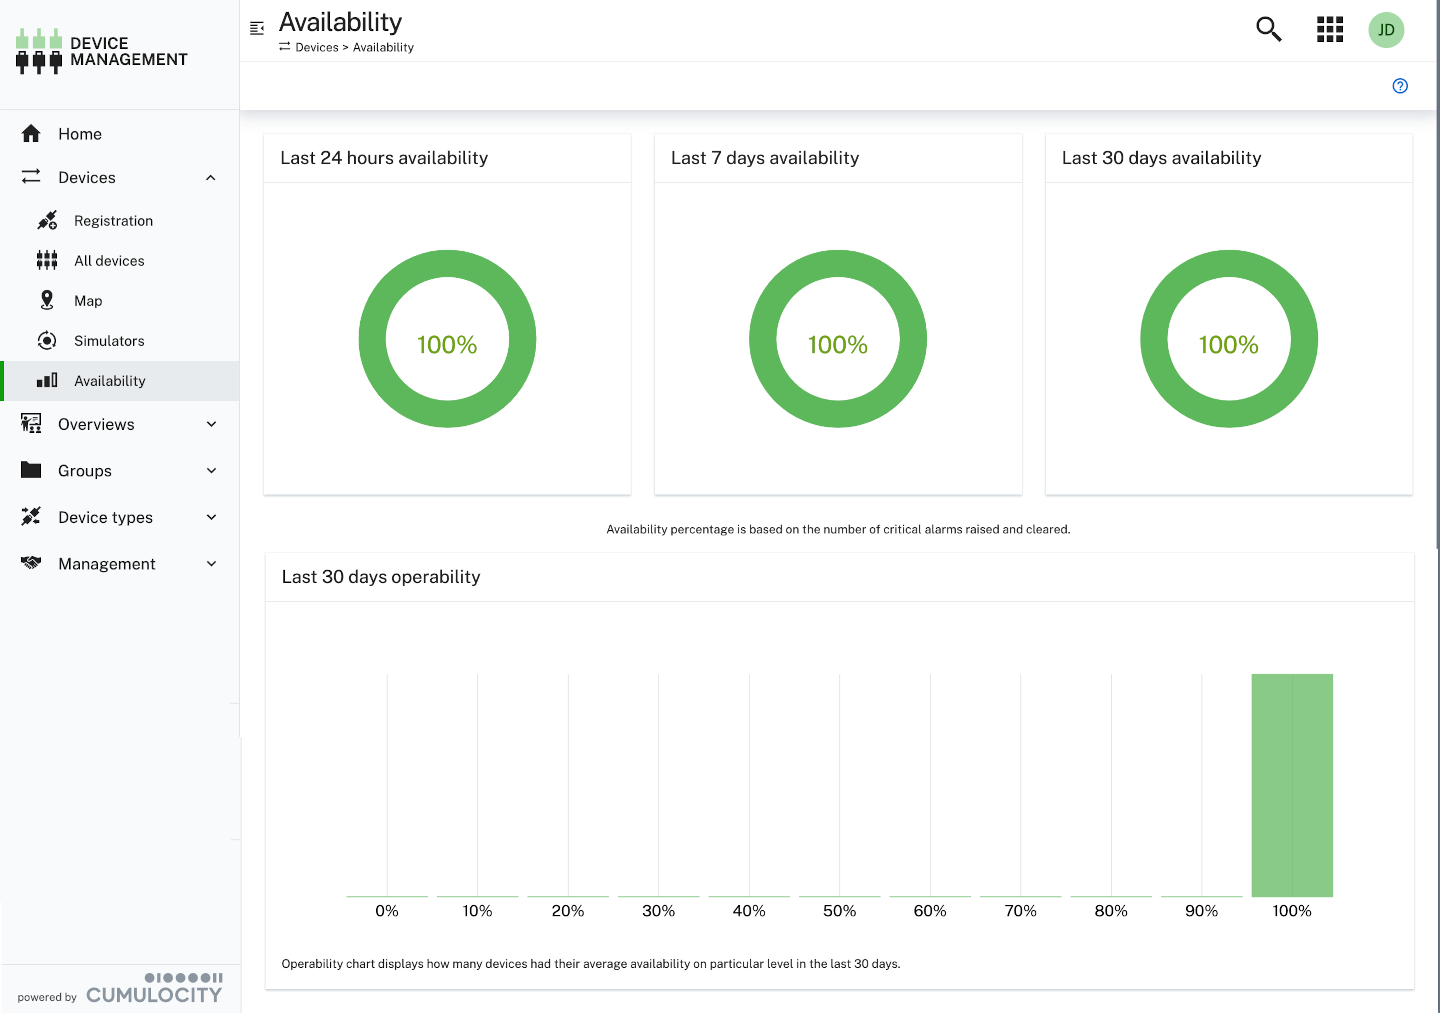Select Device types in the sidebar

click(x=103, y=517)
